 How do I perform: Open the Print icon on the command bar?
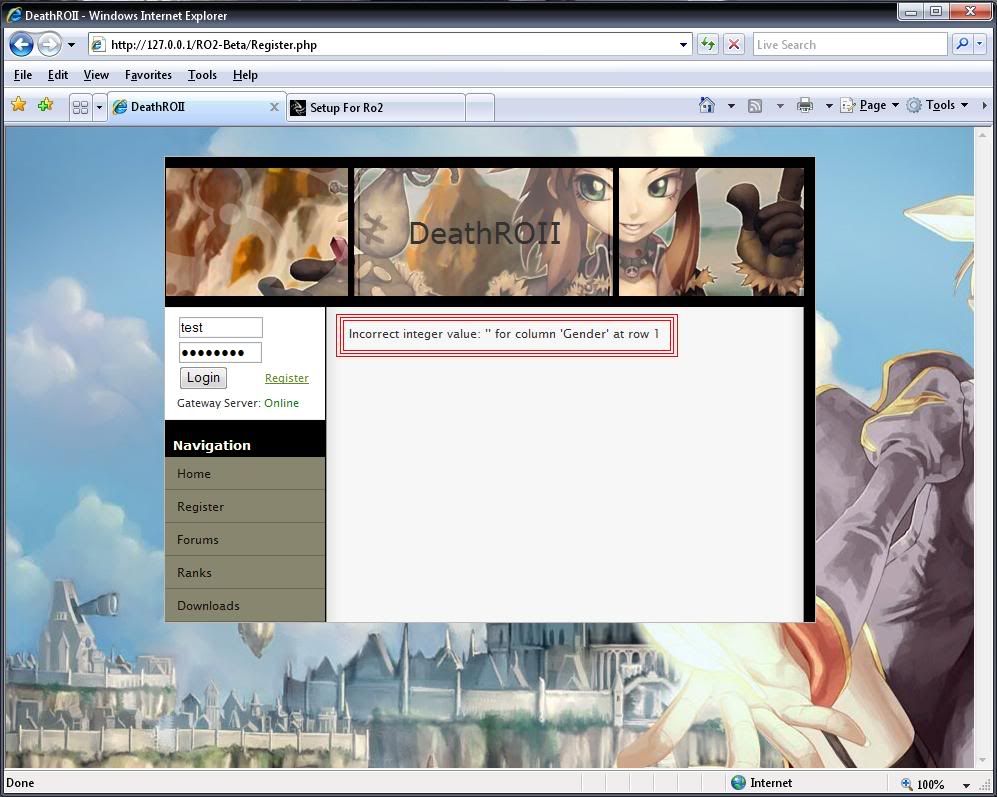[805, 104]
